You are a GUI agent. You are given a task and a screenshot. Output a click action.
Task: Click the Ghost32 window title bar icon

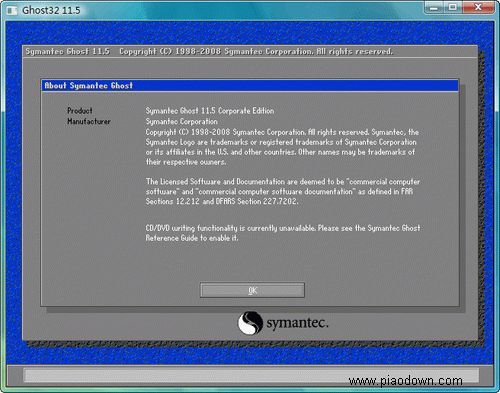tap(12, 11)
